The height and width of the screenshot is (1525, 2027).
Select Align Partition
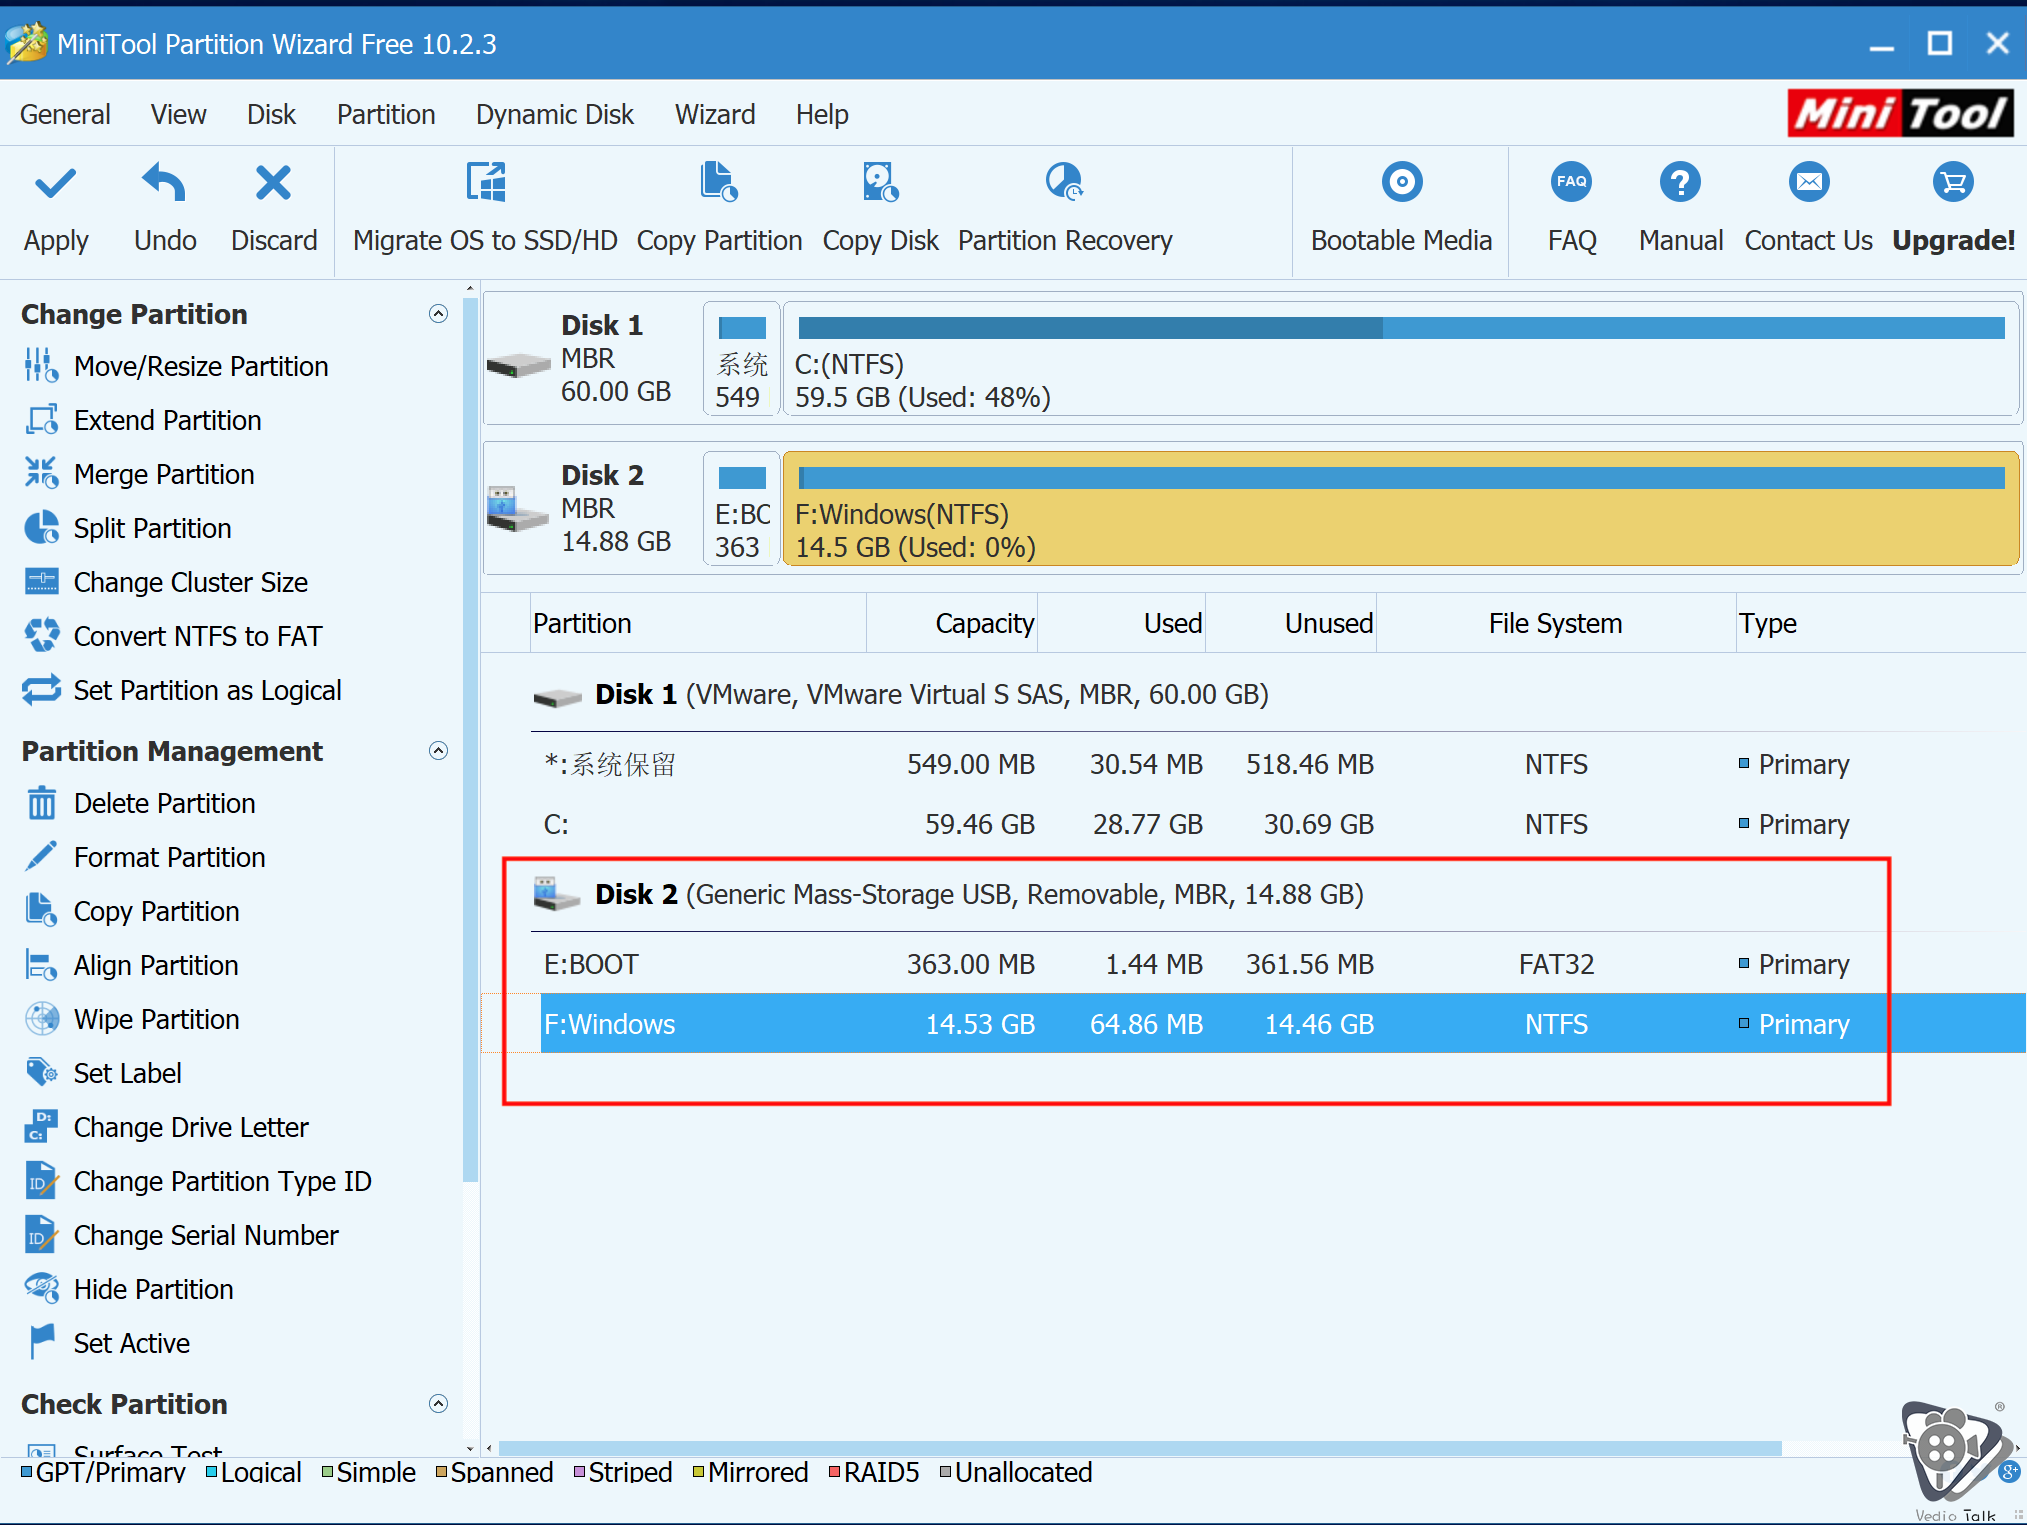pyautogui.click(x=131, y=965)
